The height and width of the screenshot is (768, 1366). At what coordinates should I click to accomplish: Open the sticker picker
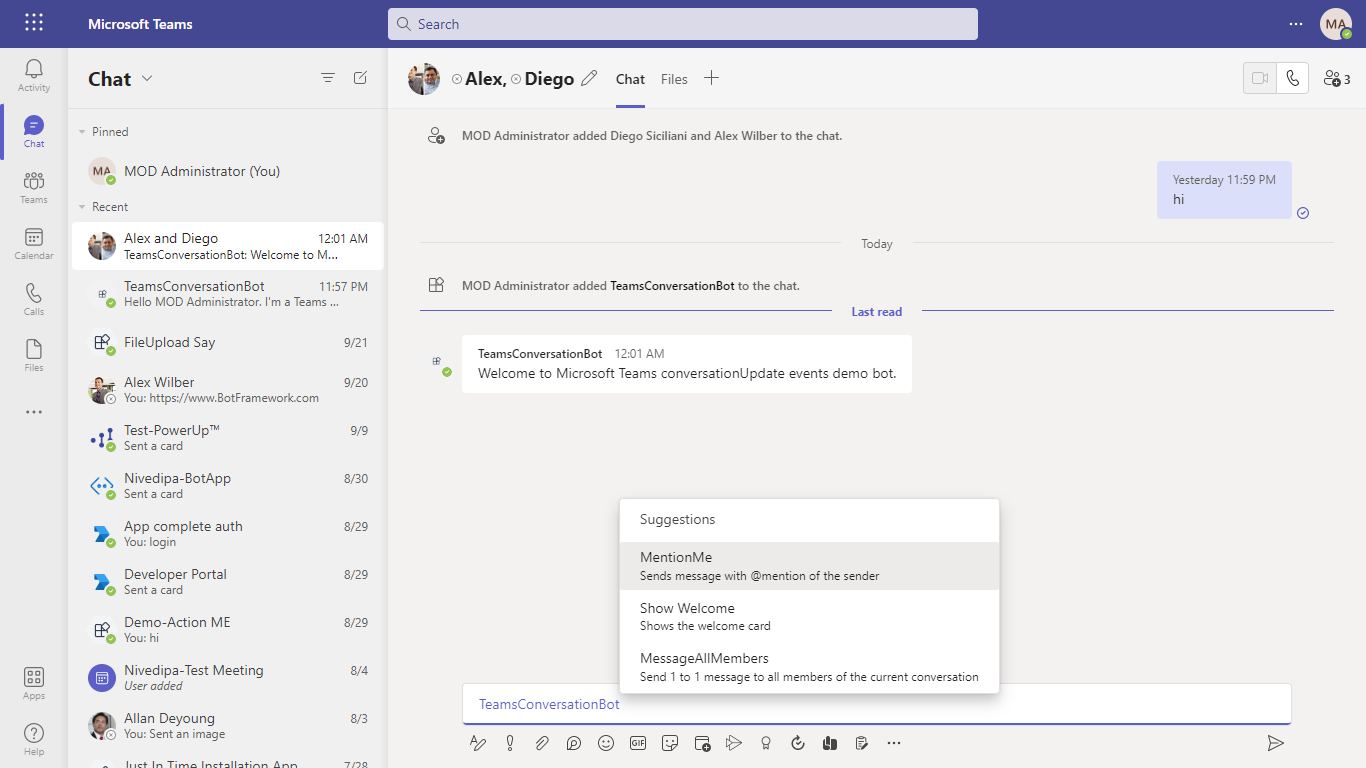click(670, 743)
